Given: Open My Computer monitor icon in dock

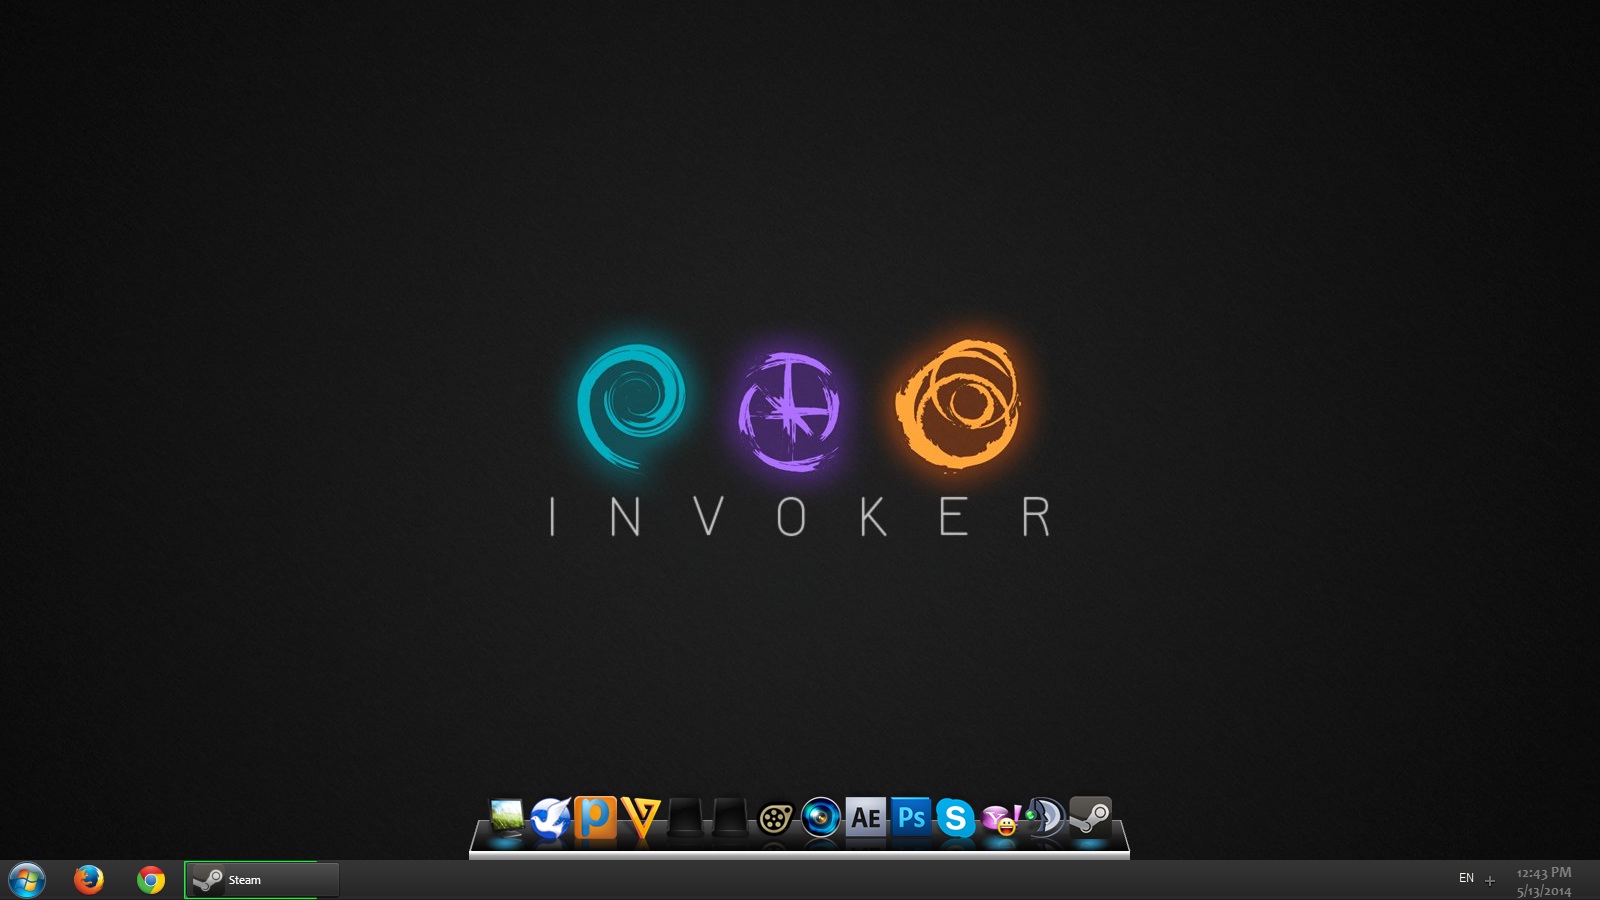Looking at the screenshot, I should (506, 818).
